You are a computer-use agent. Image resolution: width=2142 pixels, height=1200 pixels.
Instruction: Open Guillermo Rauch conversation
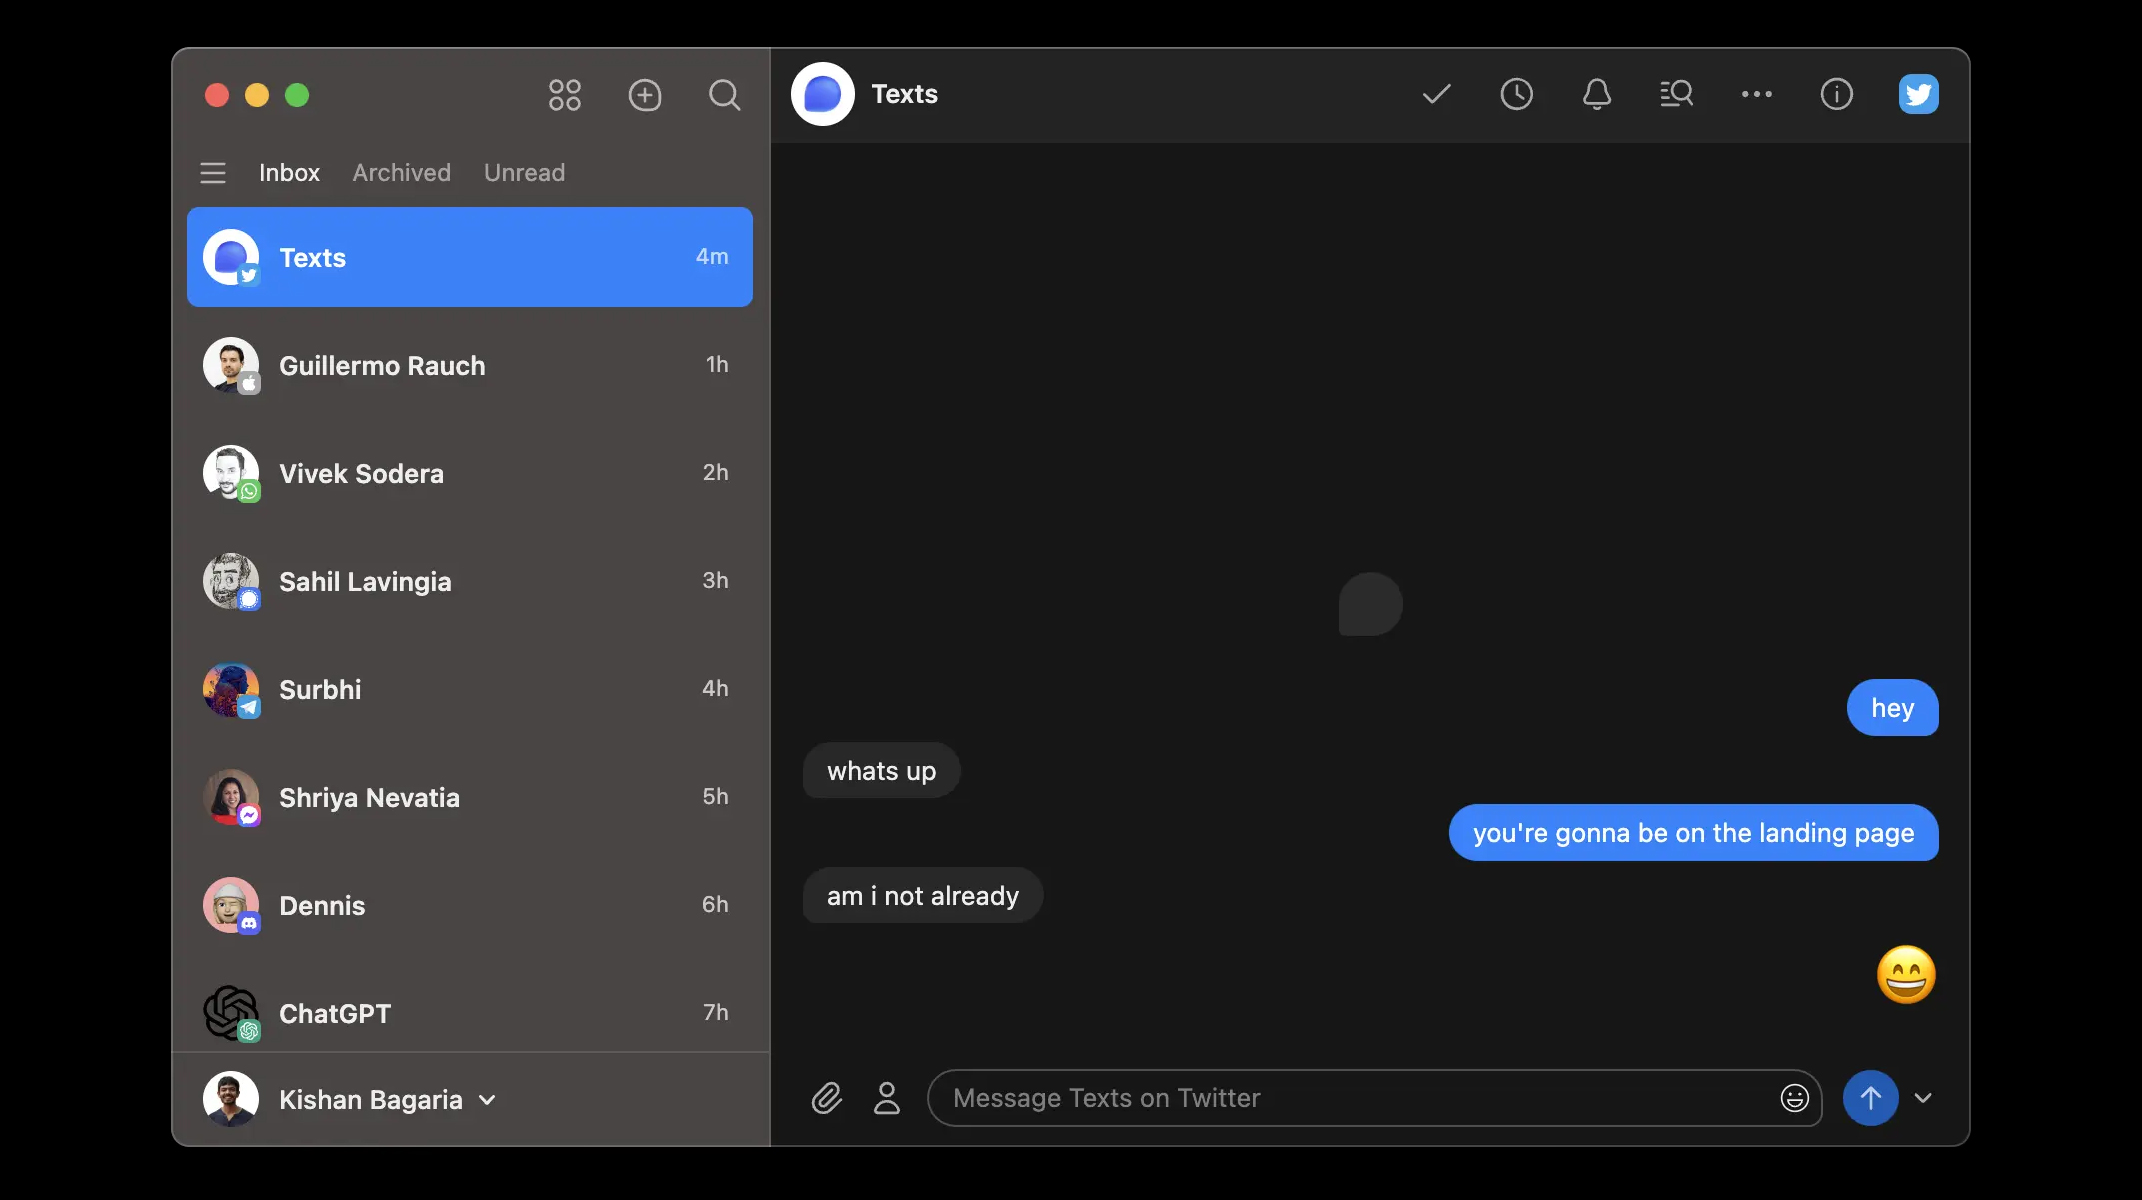[469, 365]
